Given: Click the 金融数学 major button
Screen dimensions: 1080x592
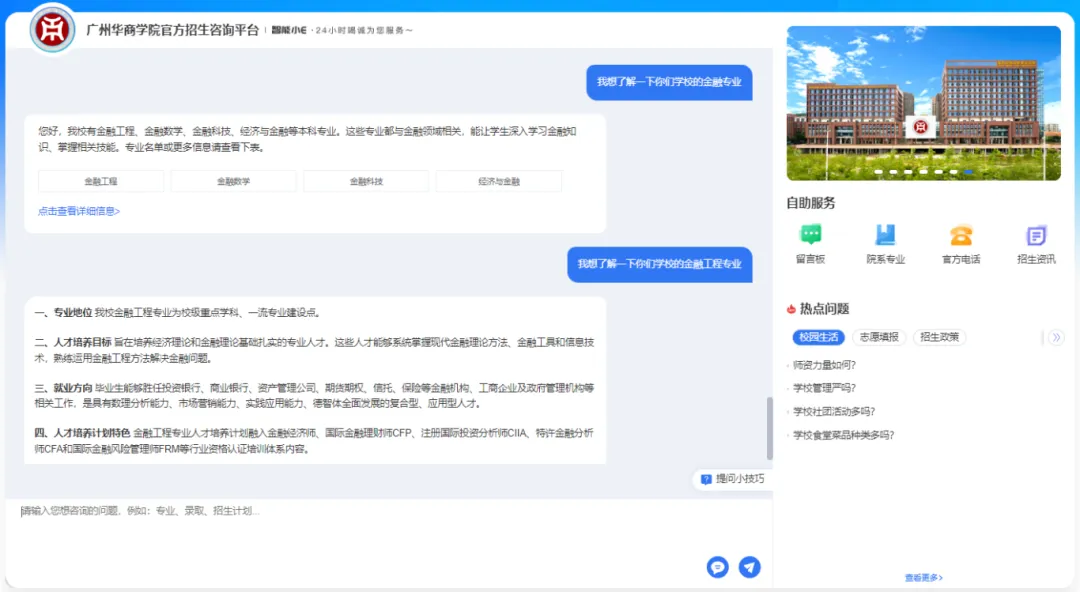Looking at the screenshot, I should pyautogui.click(x=233, y=181).
